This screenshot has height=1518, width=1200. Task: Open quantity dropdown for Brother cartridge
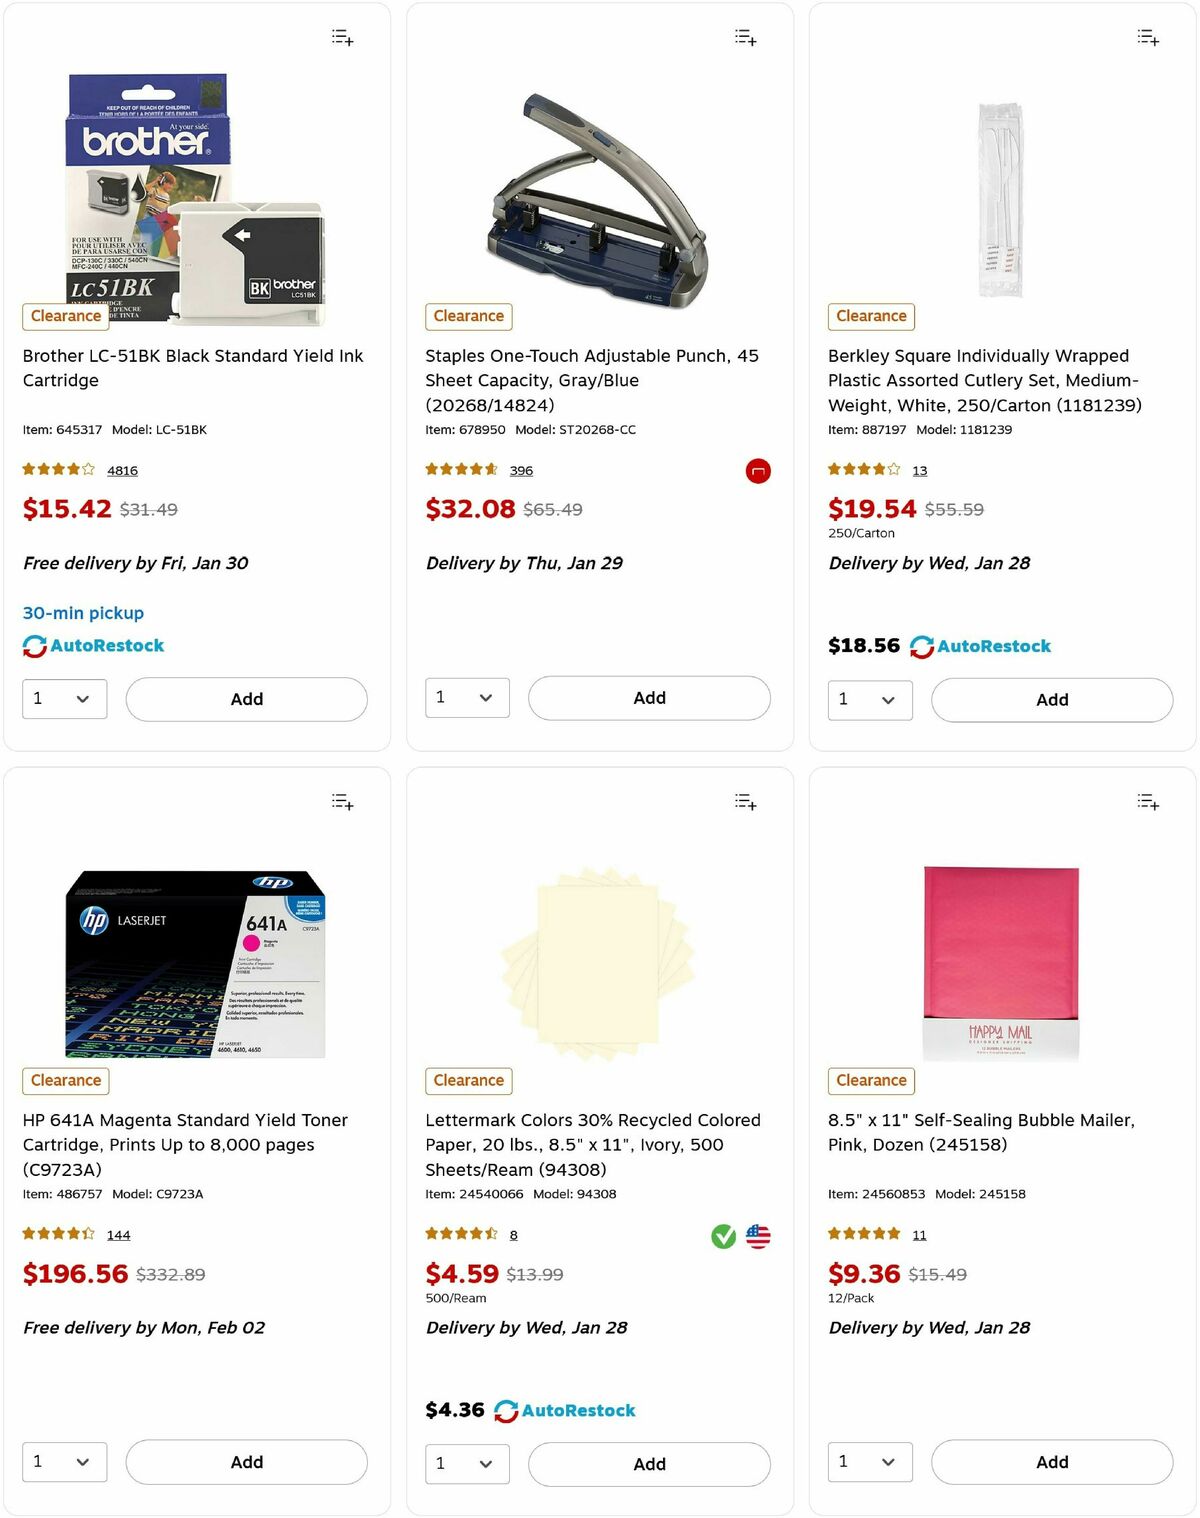coord(64,699)
